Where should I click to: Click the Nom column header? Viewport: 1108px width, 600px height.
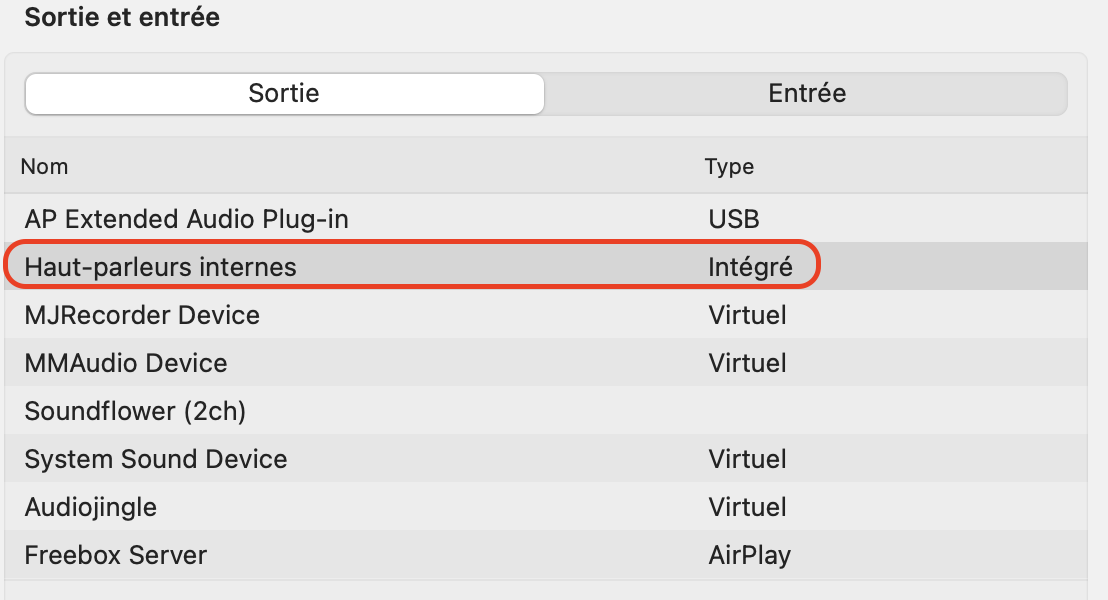[45, 166]
